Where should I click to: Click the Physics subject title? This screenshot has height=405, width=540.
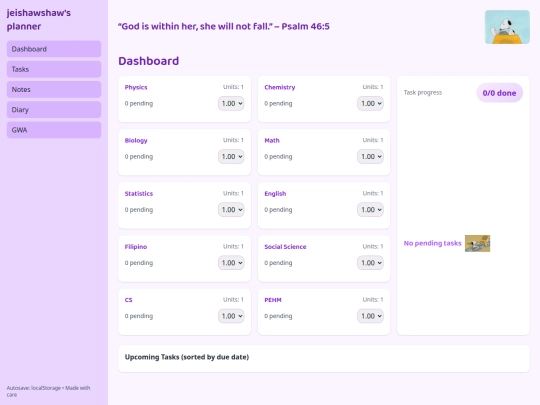click(x=136, y=87)
